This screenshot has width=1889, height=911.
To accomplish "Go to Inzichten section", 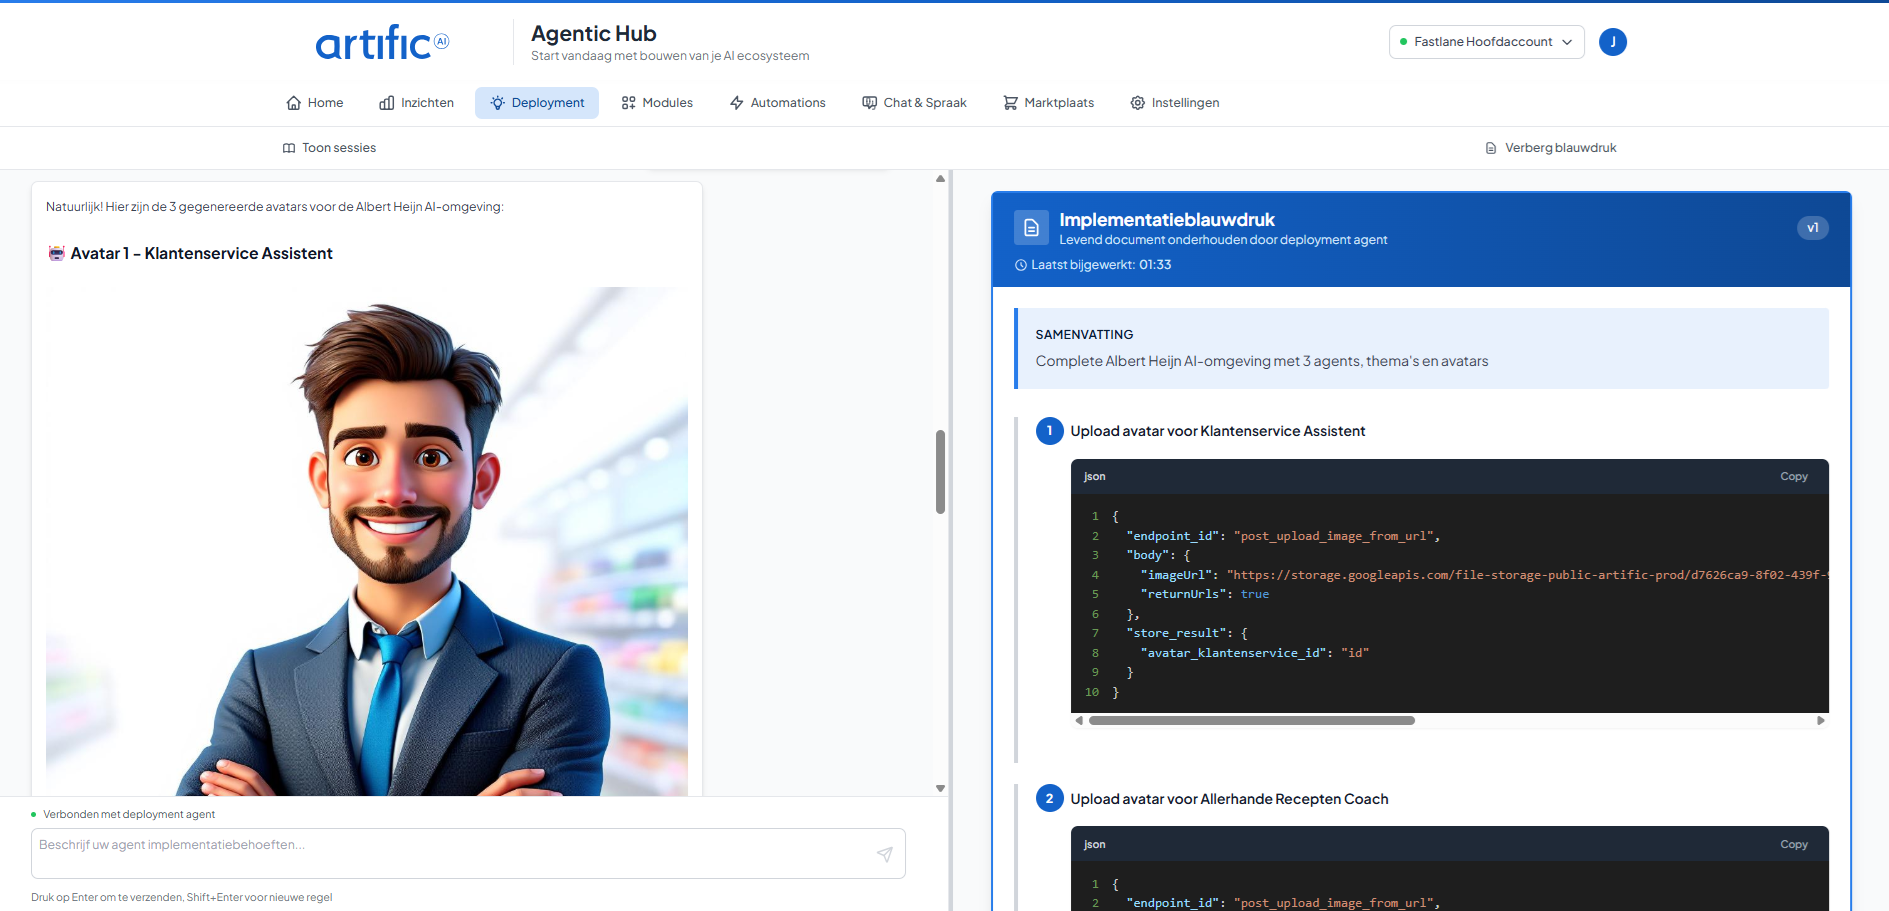I will (416, 103).
